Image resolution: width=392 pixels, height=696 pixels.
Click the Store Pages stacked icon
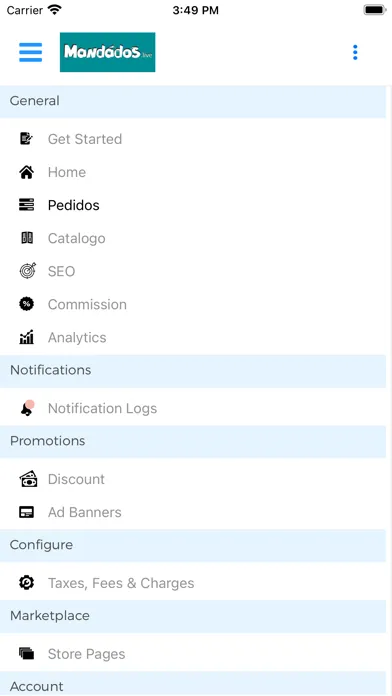tap(27, 653)
